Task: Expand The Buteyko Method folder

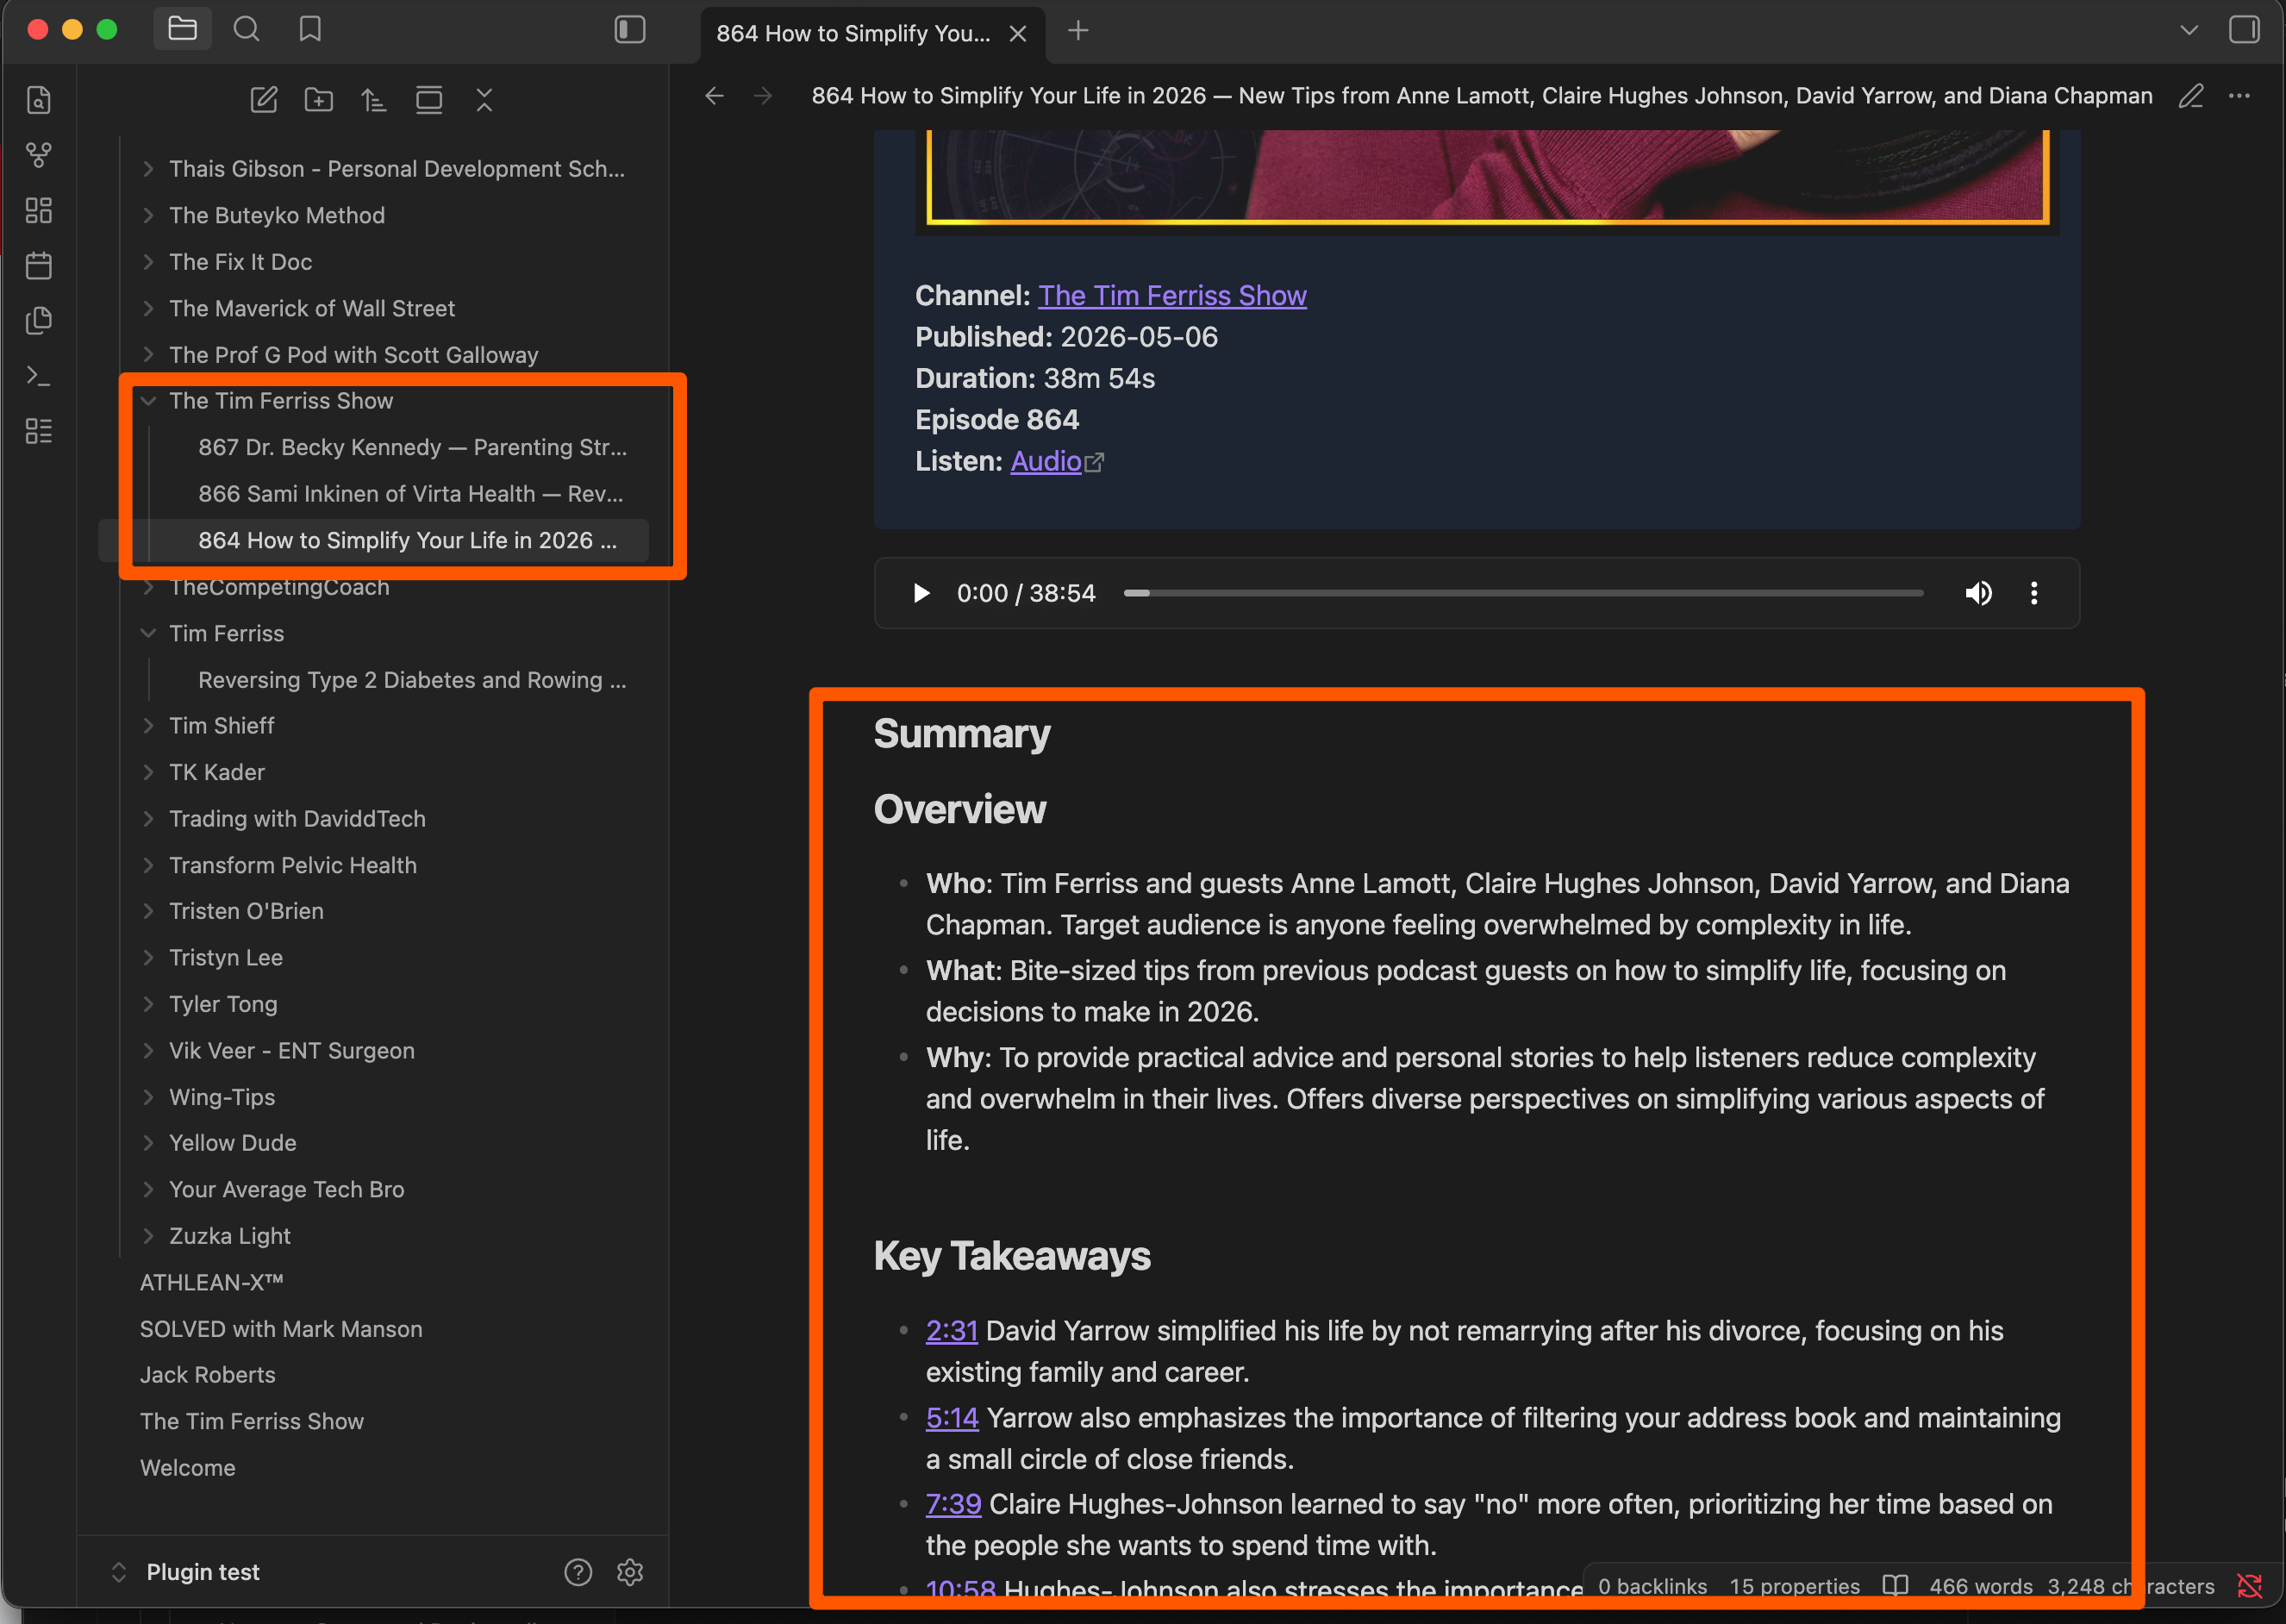Action: point(148,215)
